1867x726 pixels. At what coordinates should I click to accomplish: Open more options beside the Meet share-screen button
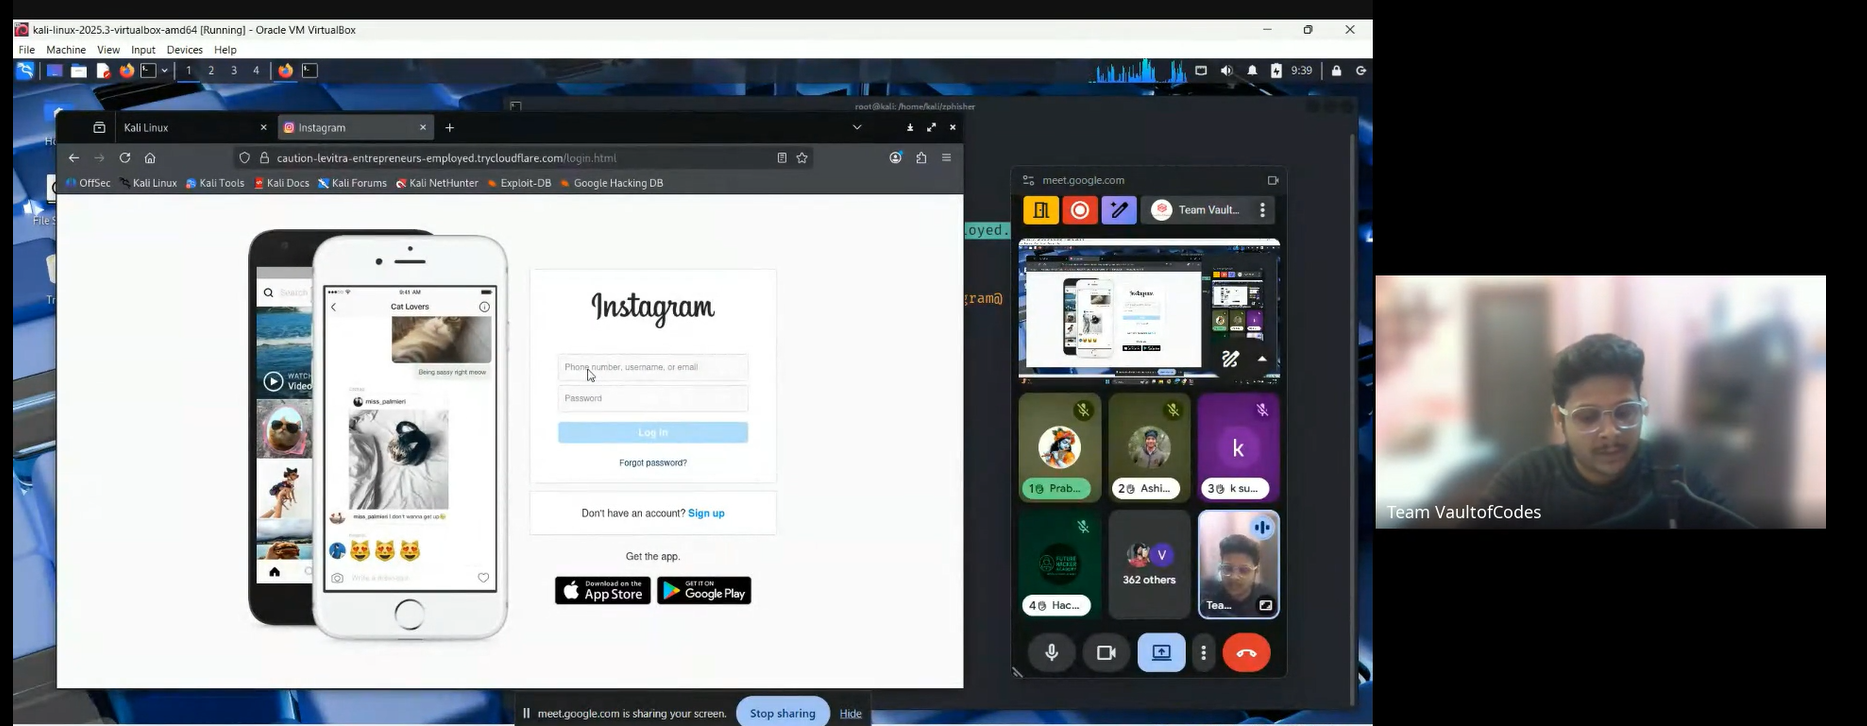[1204, 653]
